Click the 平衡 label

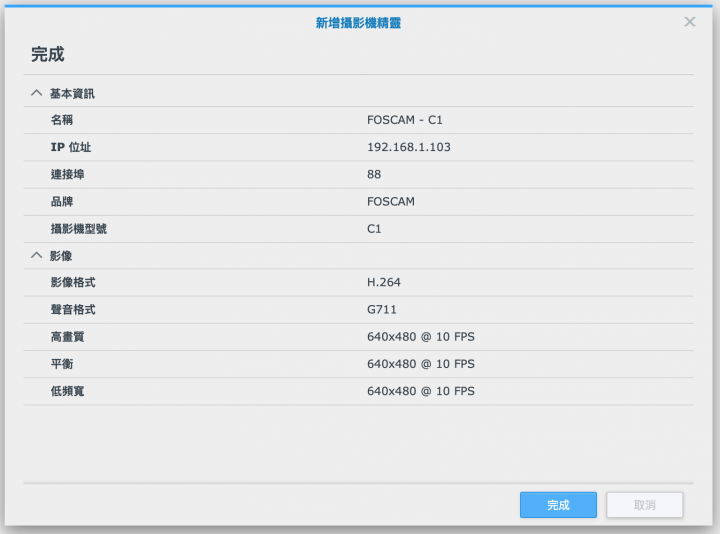(x=62, y=363)
